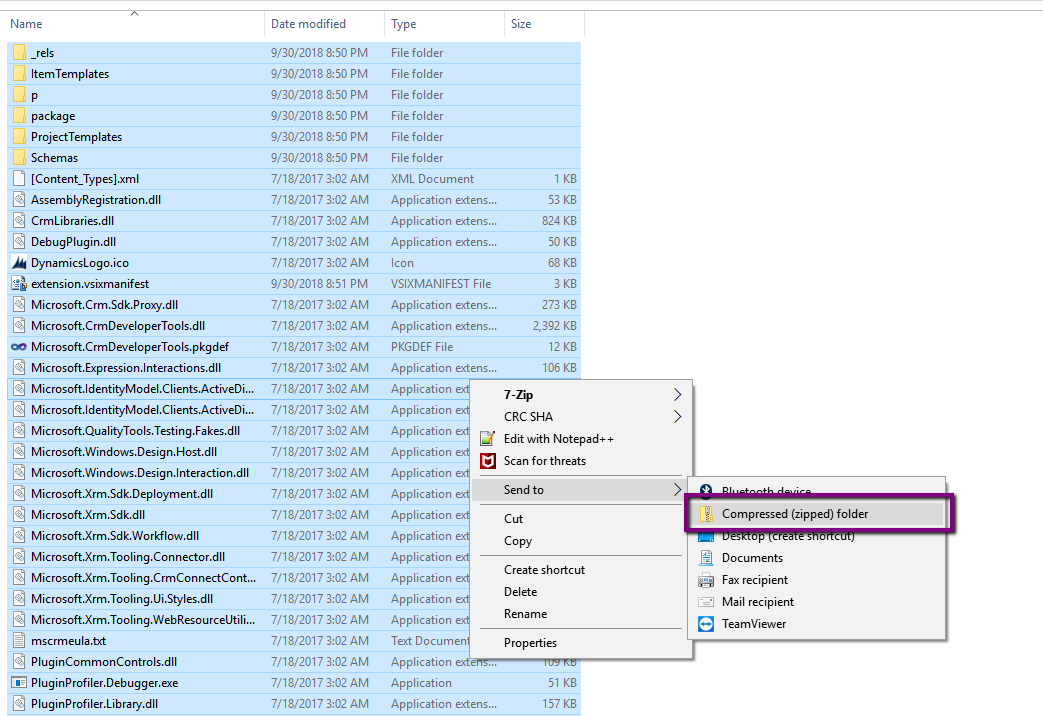Click the Size column header
The image size is (1043, 716).
pyautogui.click(x=521, y=24)
